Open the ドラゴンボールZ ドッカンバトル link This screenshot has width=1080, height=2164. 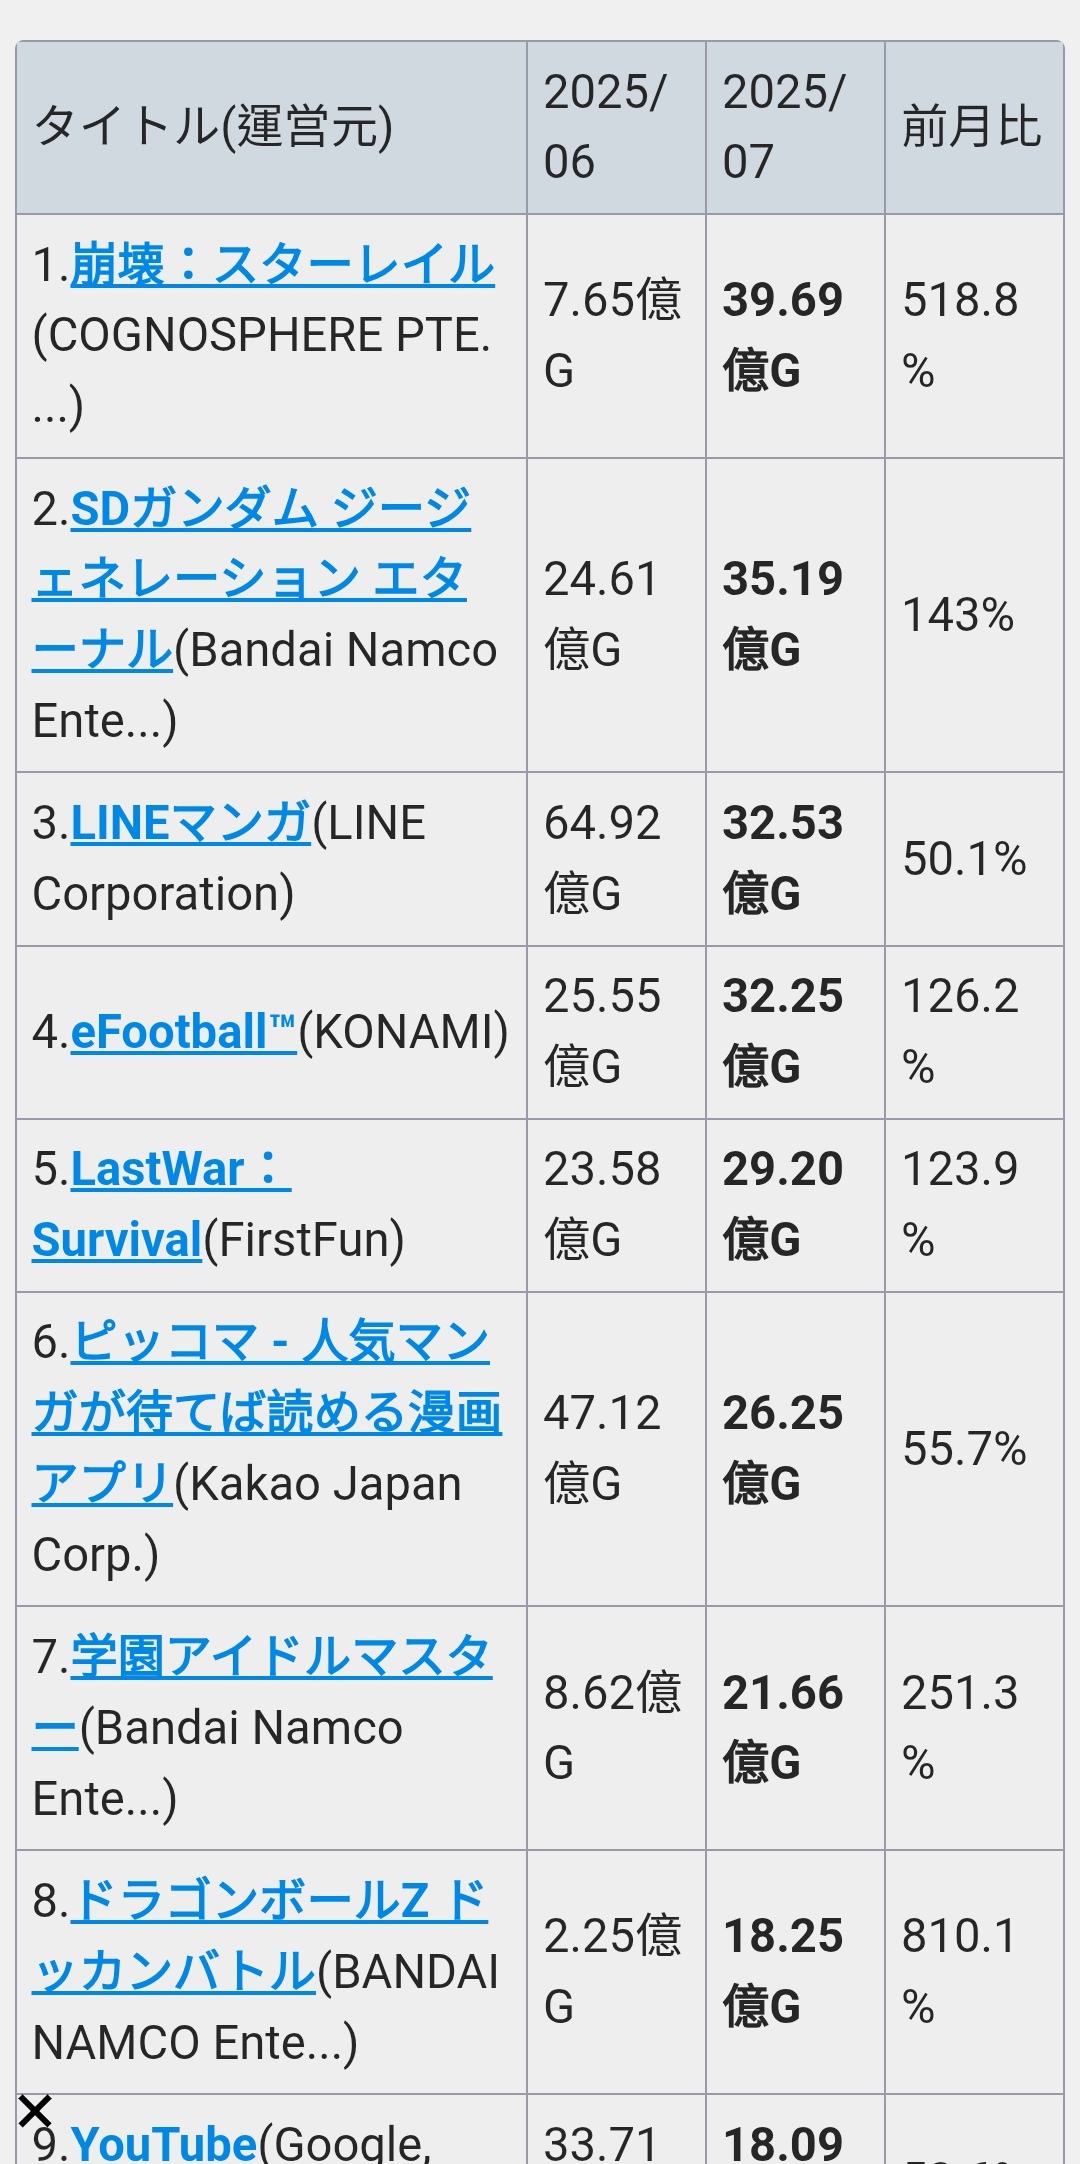click(260, 1936)
